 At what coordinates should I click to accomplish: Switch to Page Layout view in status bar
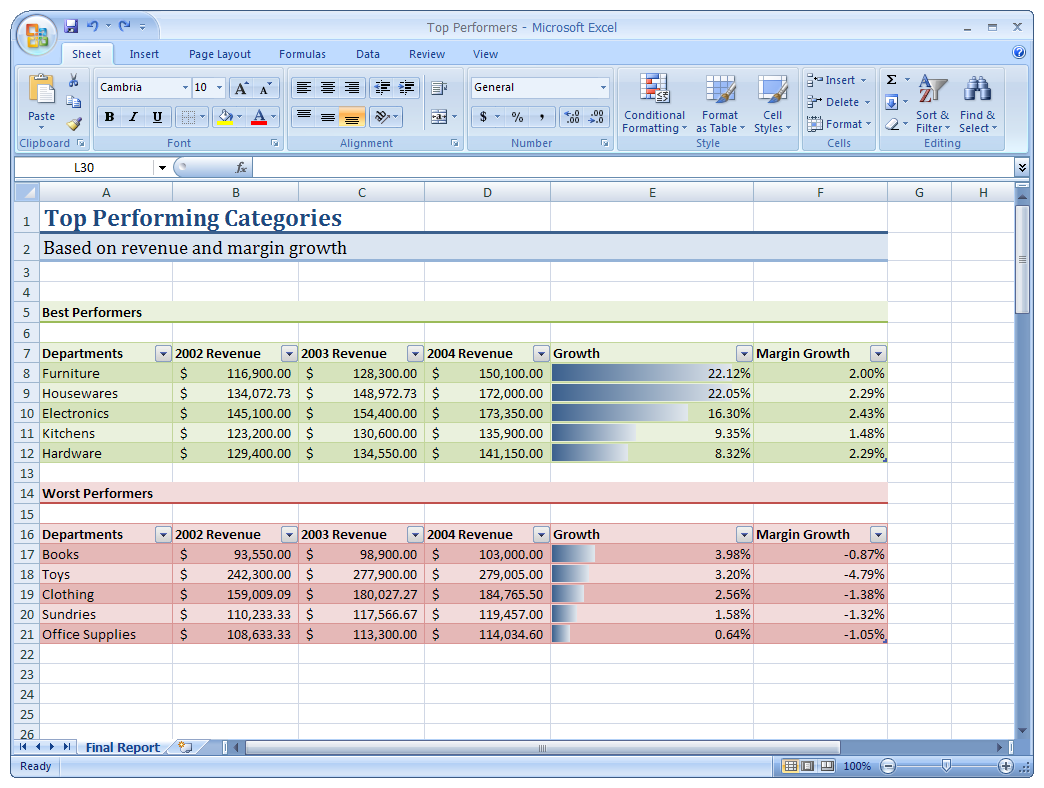[x=808, y=766]
